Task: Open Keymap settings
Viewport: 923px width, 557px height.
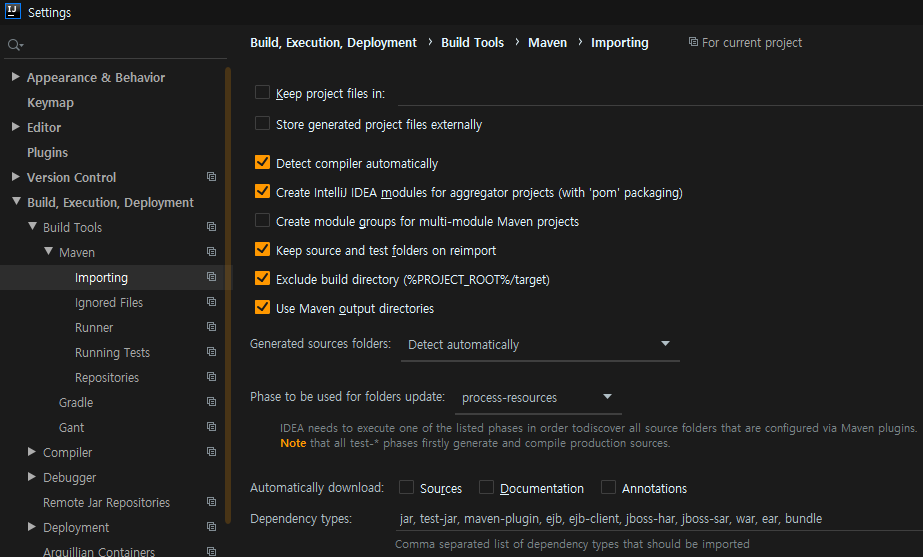Action: [50, 102]
